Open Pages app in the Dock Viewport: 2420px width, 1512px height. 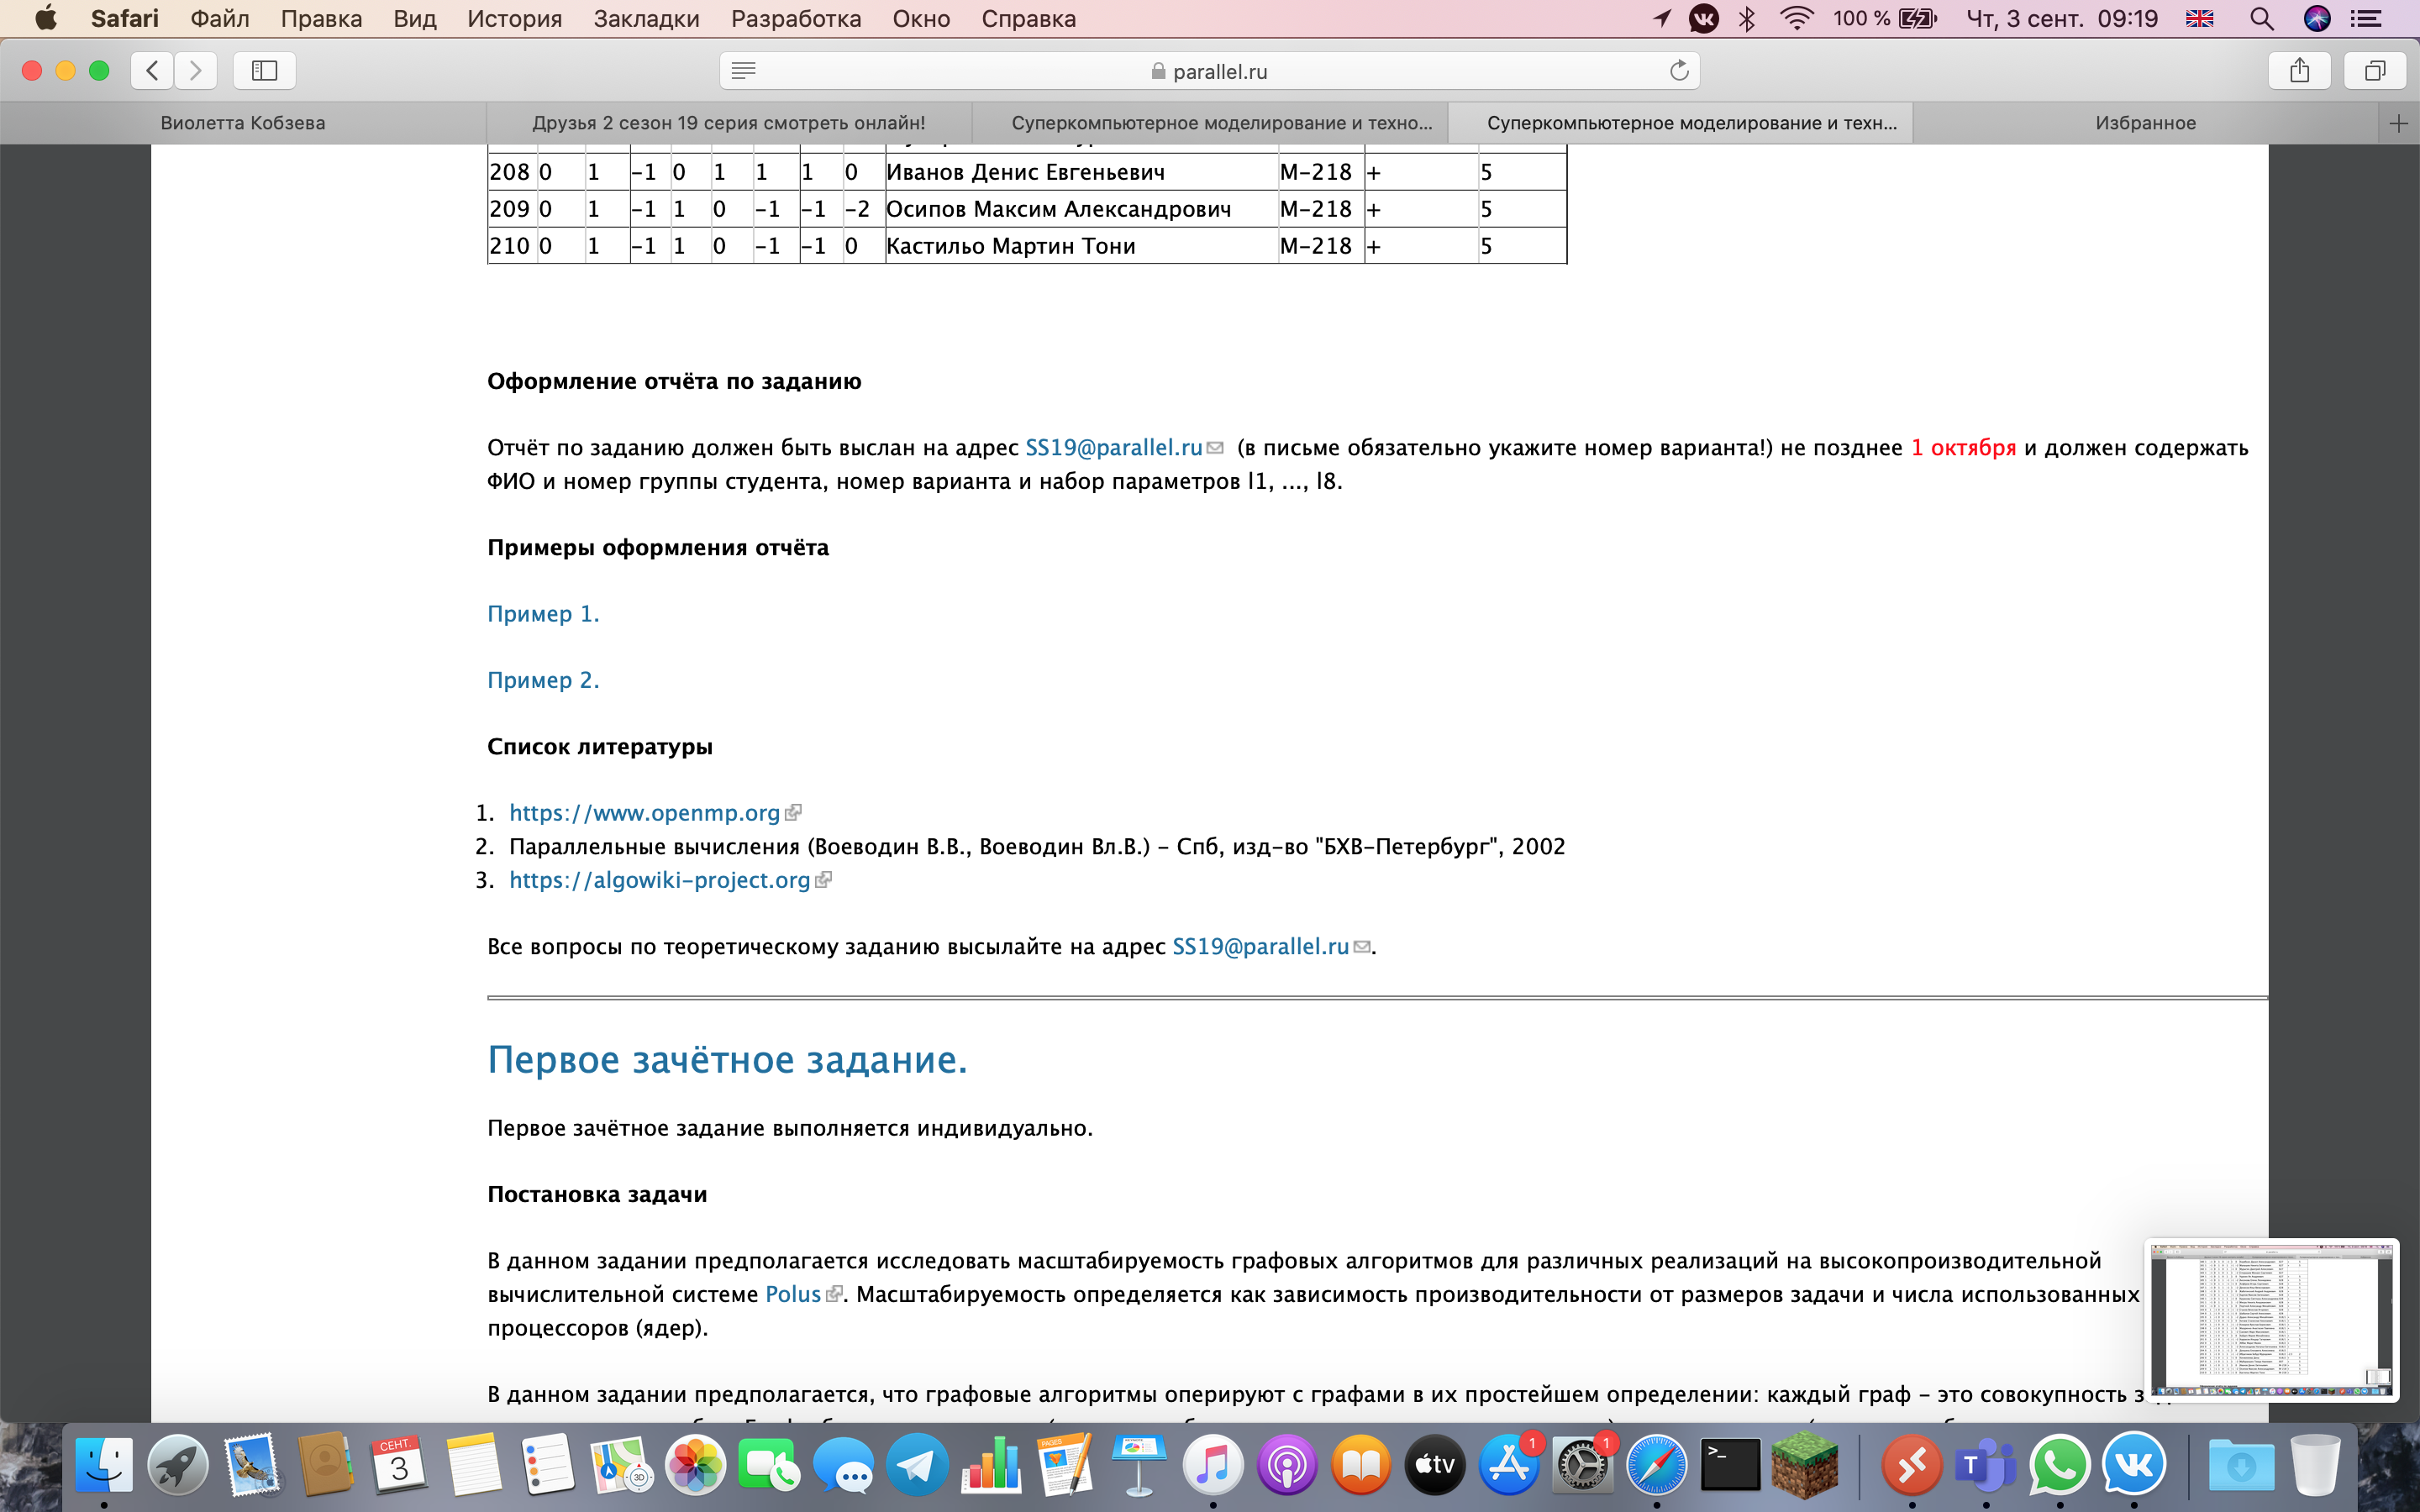1065,1466
